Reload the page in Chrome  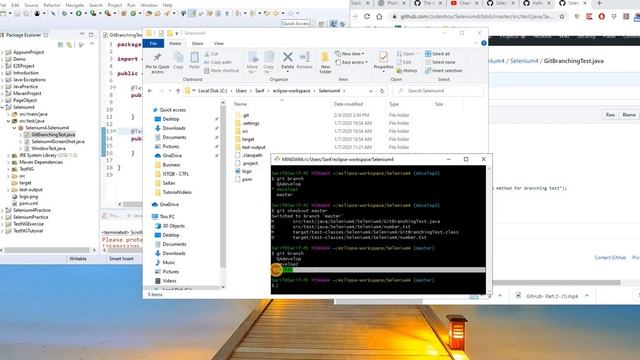pos(367,17)
